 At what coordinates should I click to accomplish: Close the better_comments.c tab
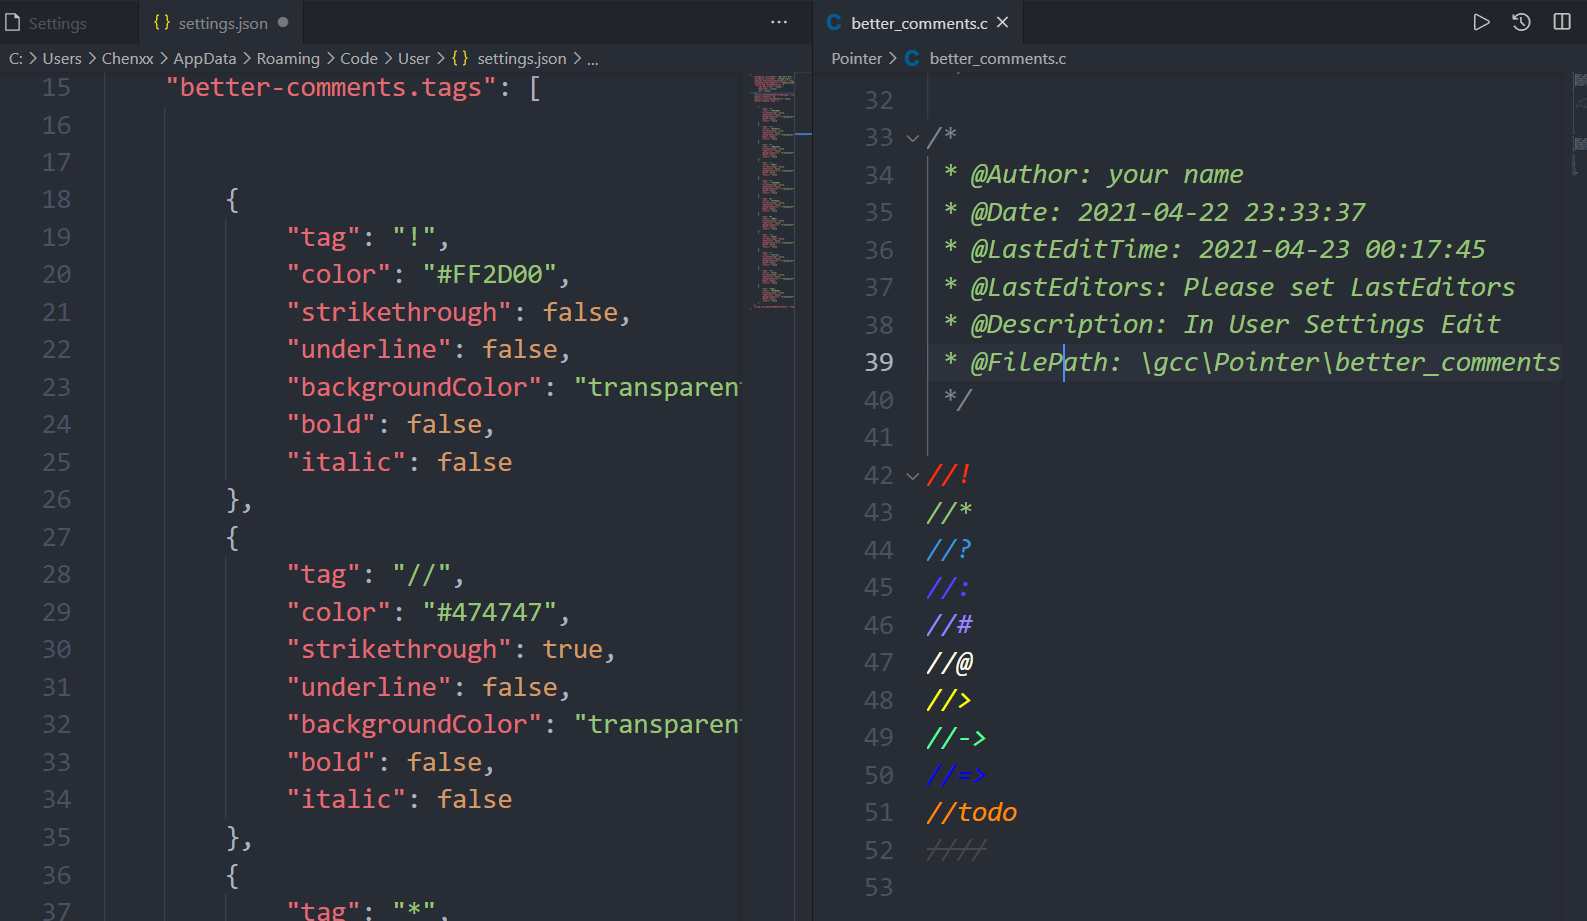(1002, 22)
